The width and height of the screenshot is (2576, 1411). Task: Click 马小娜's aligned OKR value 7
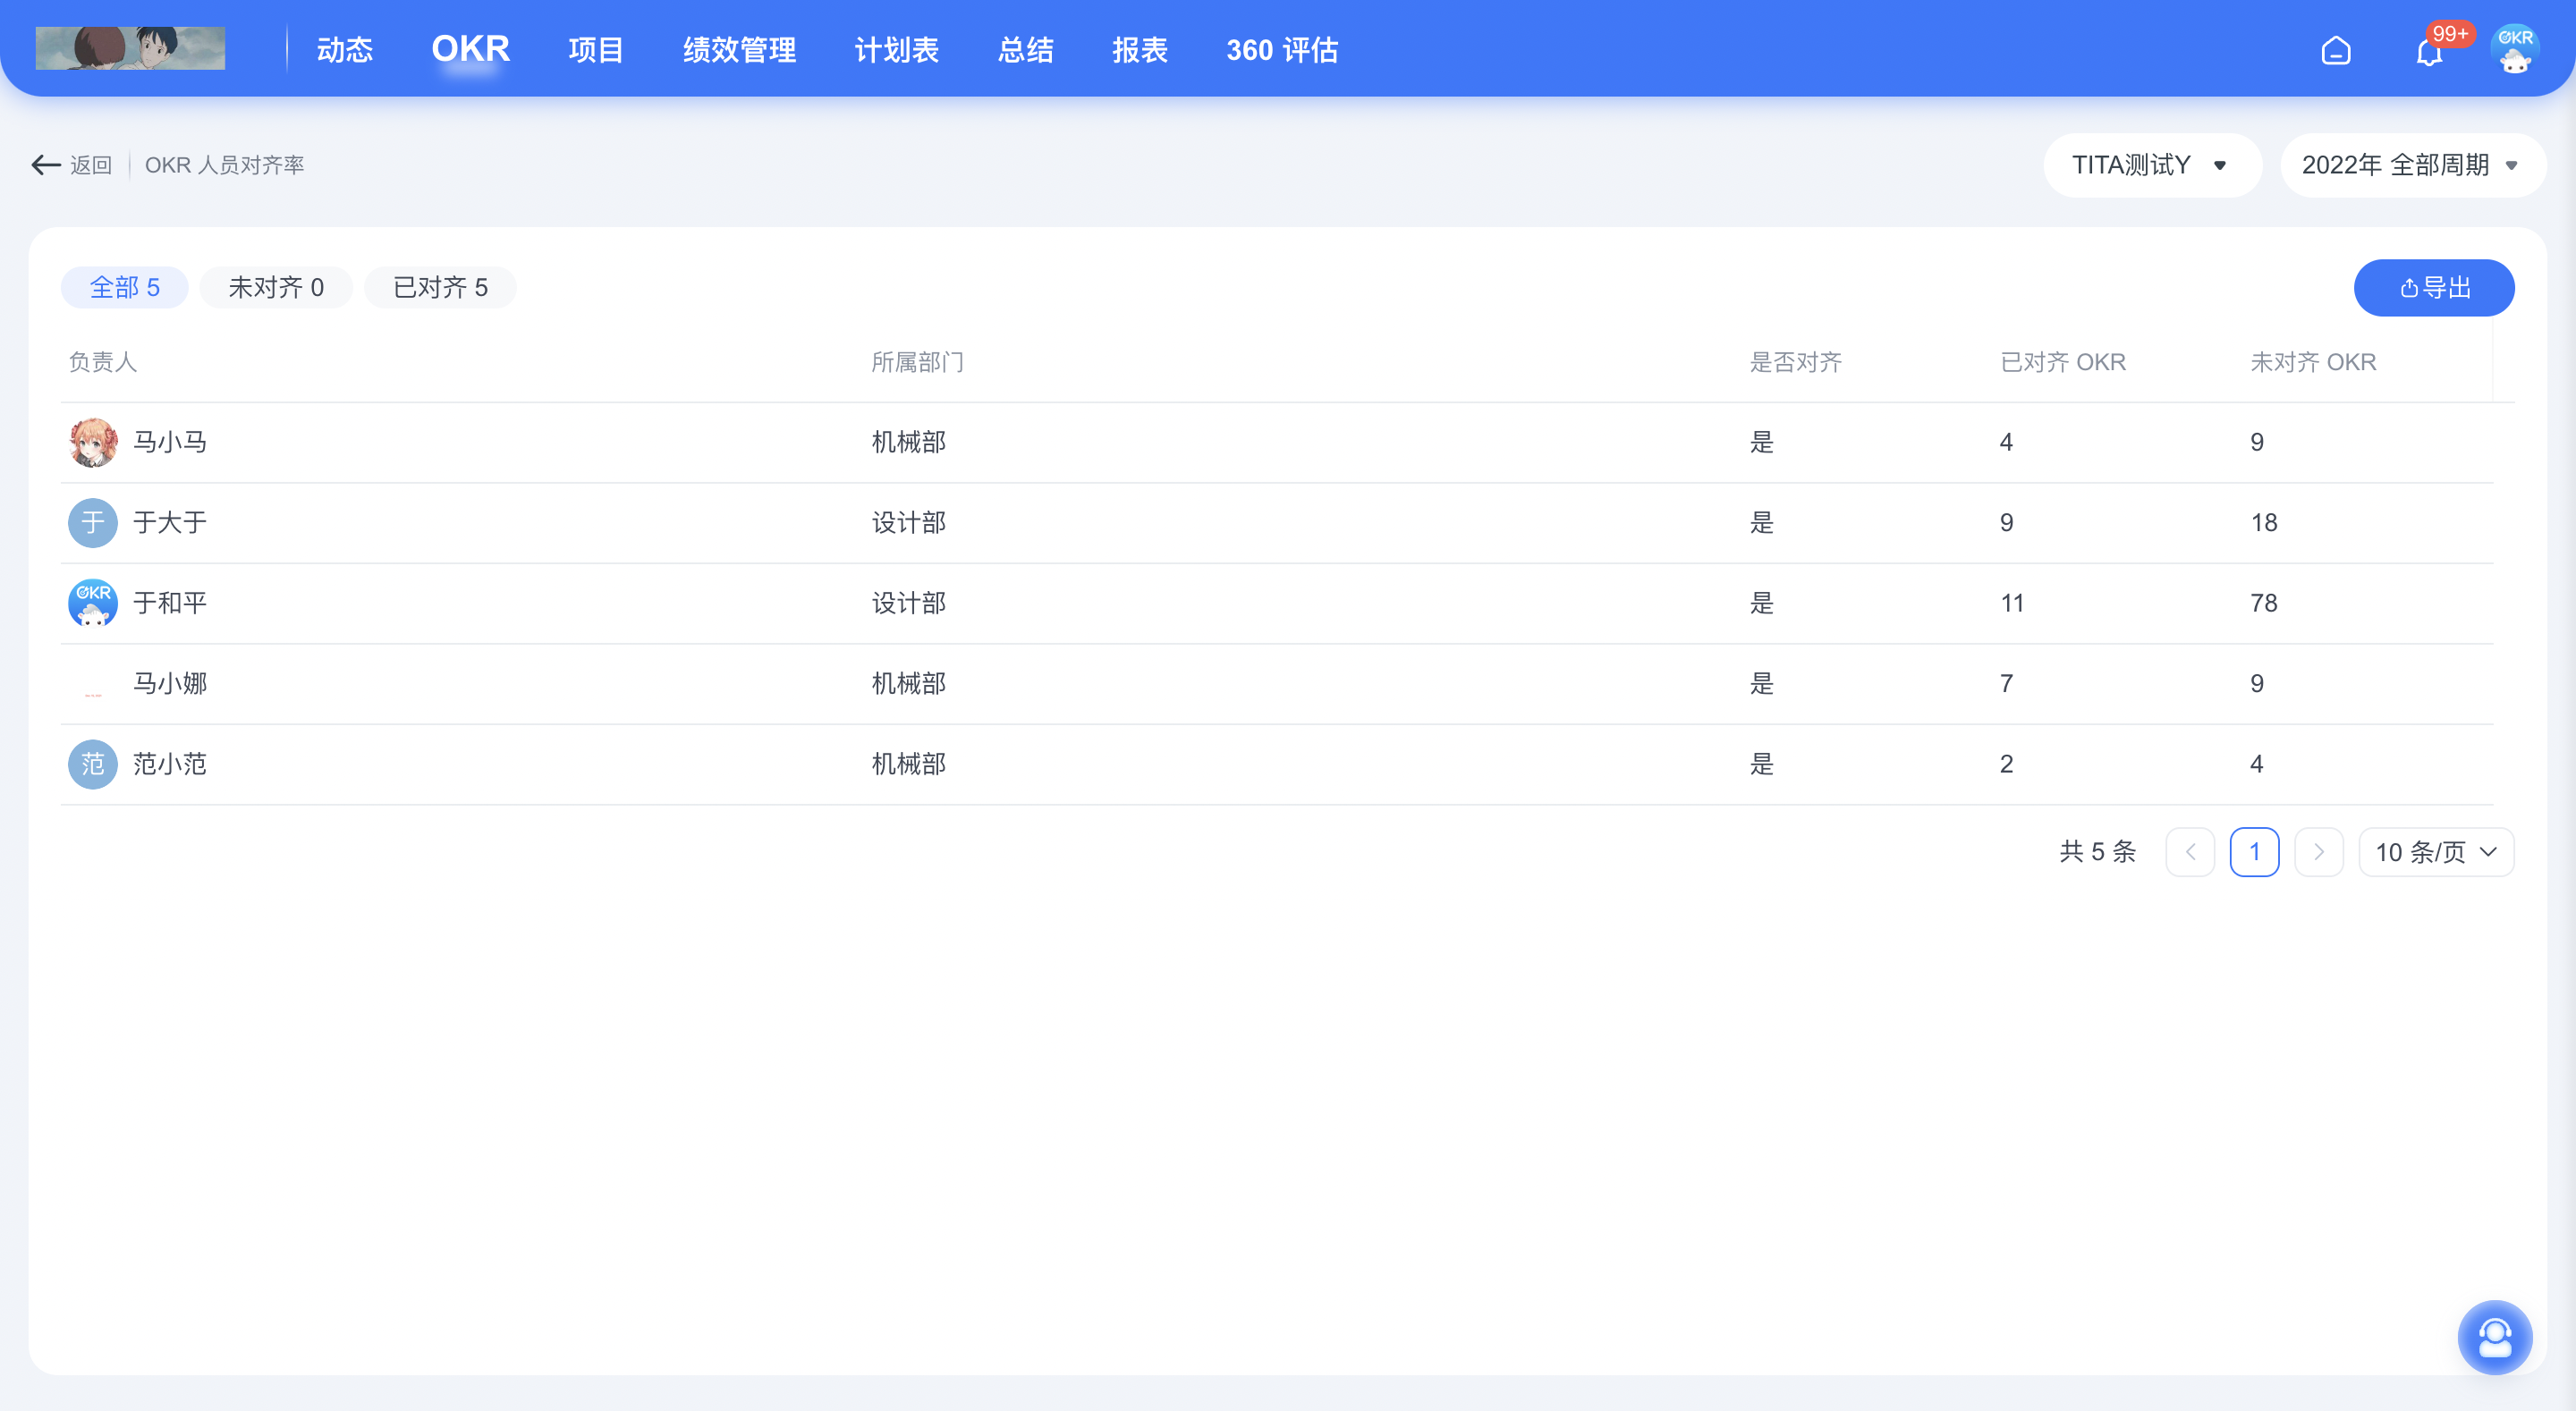[2006, 683]
